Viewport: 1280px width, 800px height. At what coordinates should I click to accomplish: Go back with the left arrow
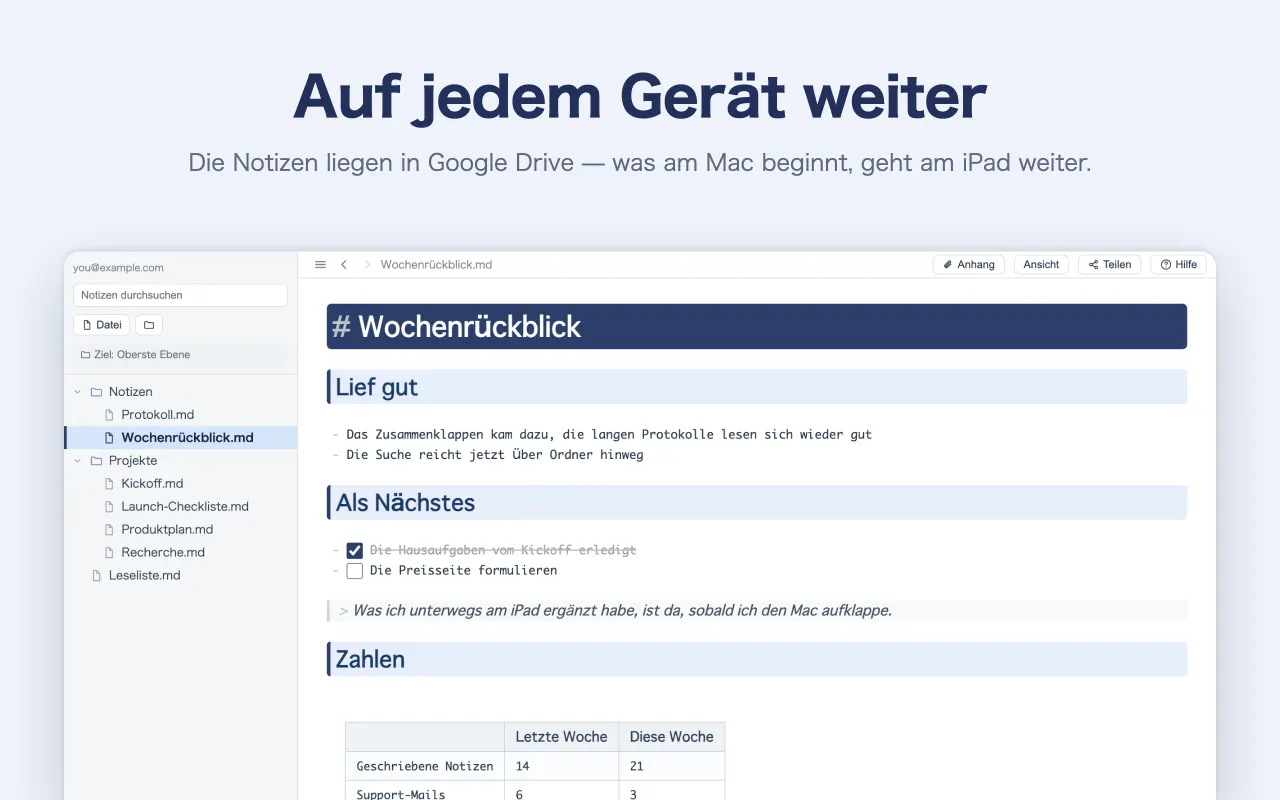[x=344, y=265]
